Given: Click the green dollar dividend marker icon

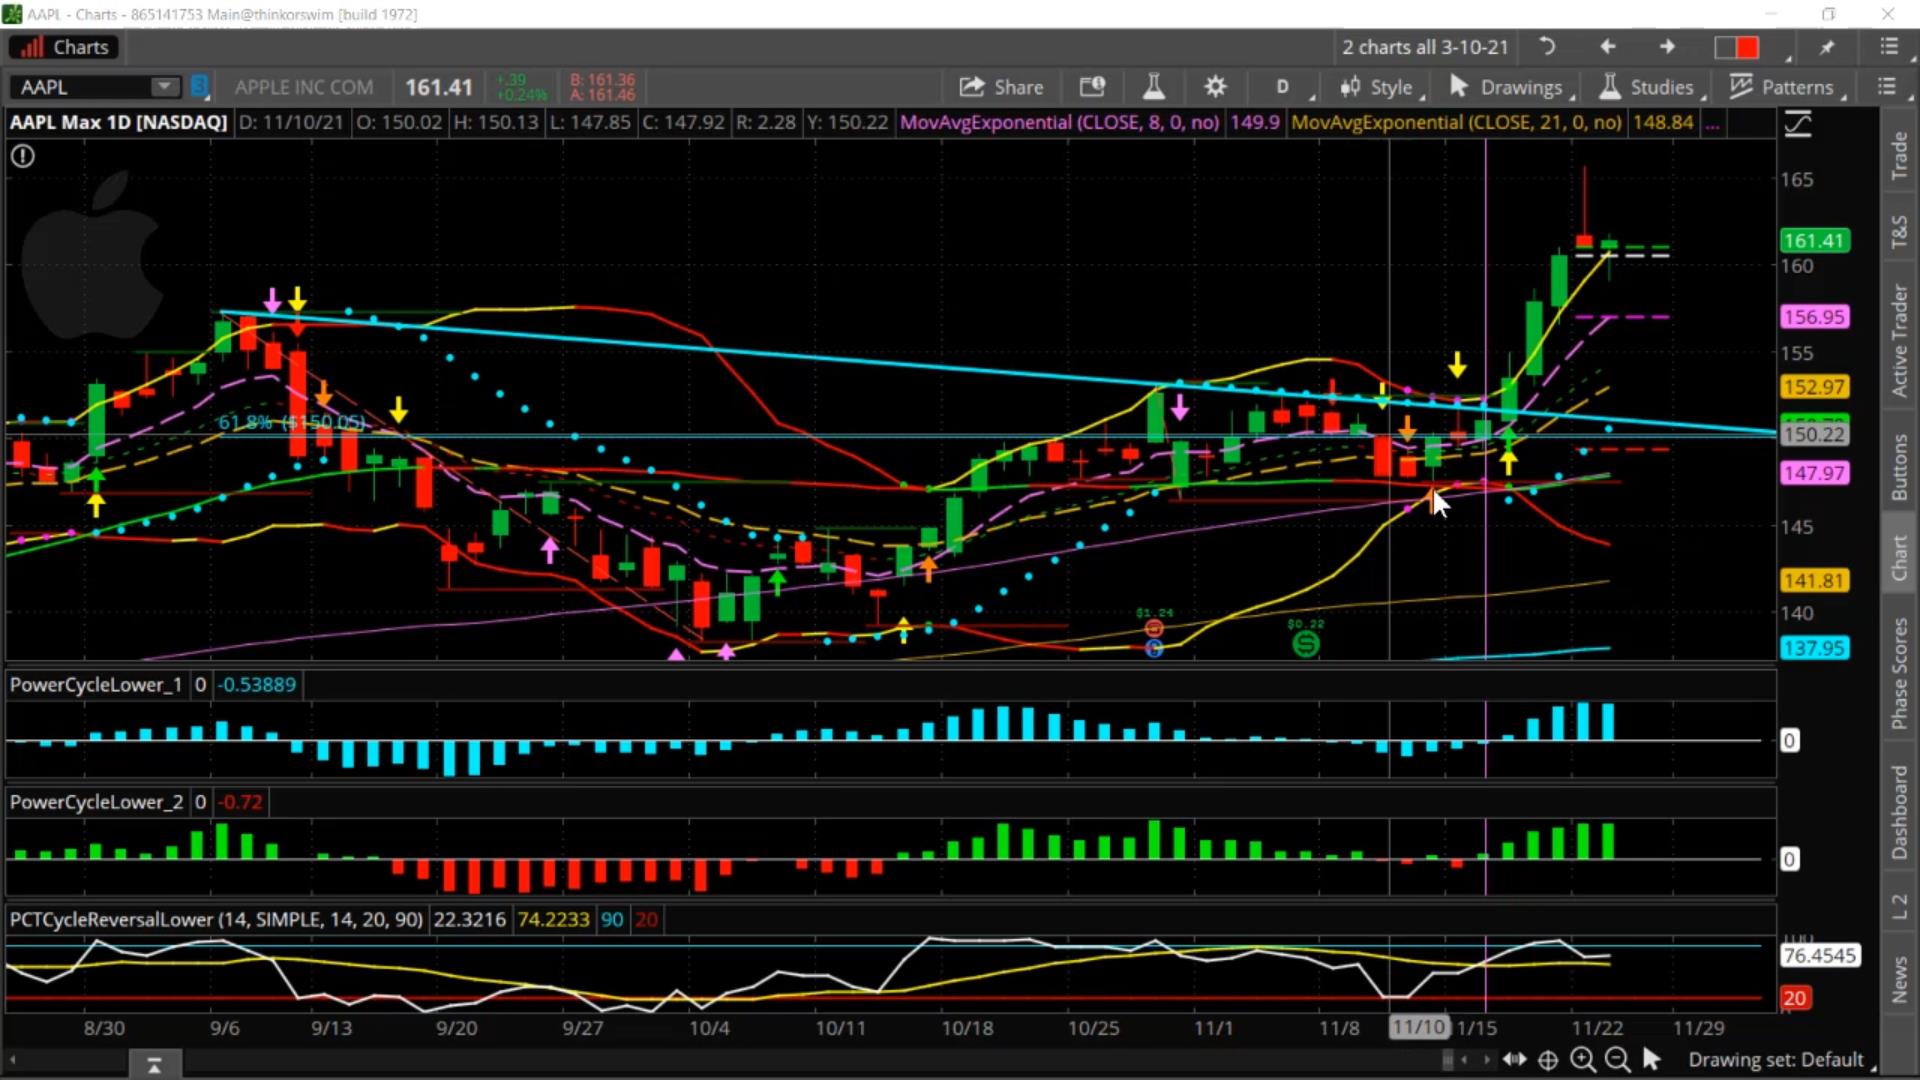Looking at the screenshot, I should click(1306, 644).
